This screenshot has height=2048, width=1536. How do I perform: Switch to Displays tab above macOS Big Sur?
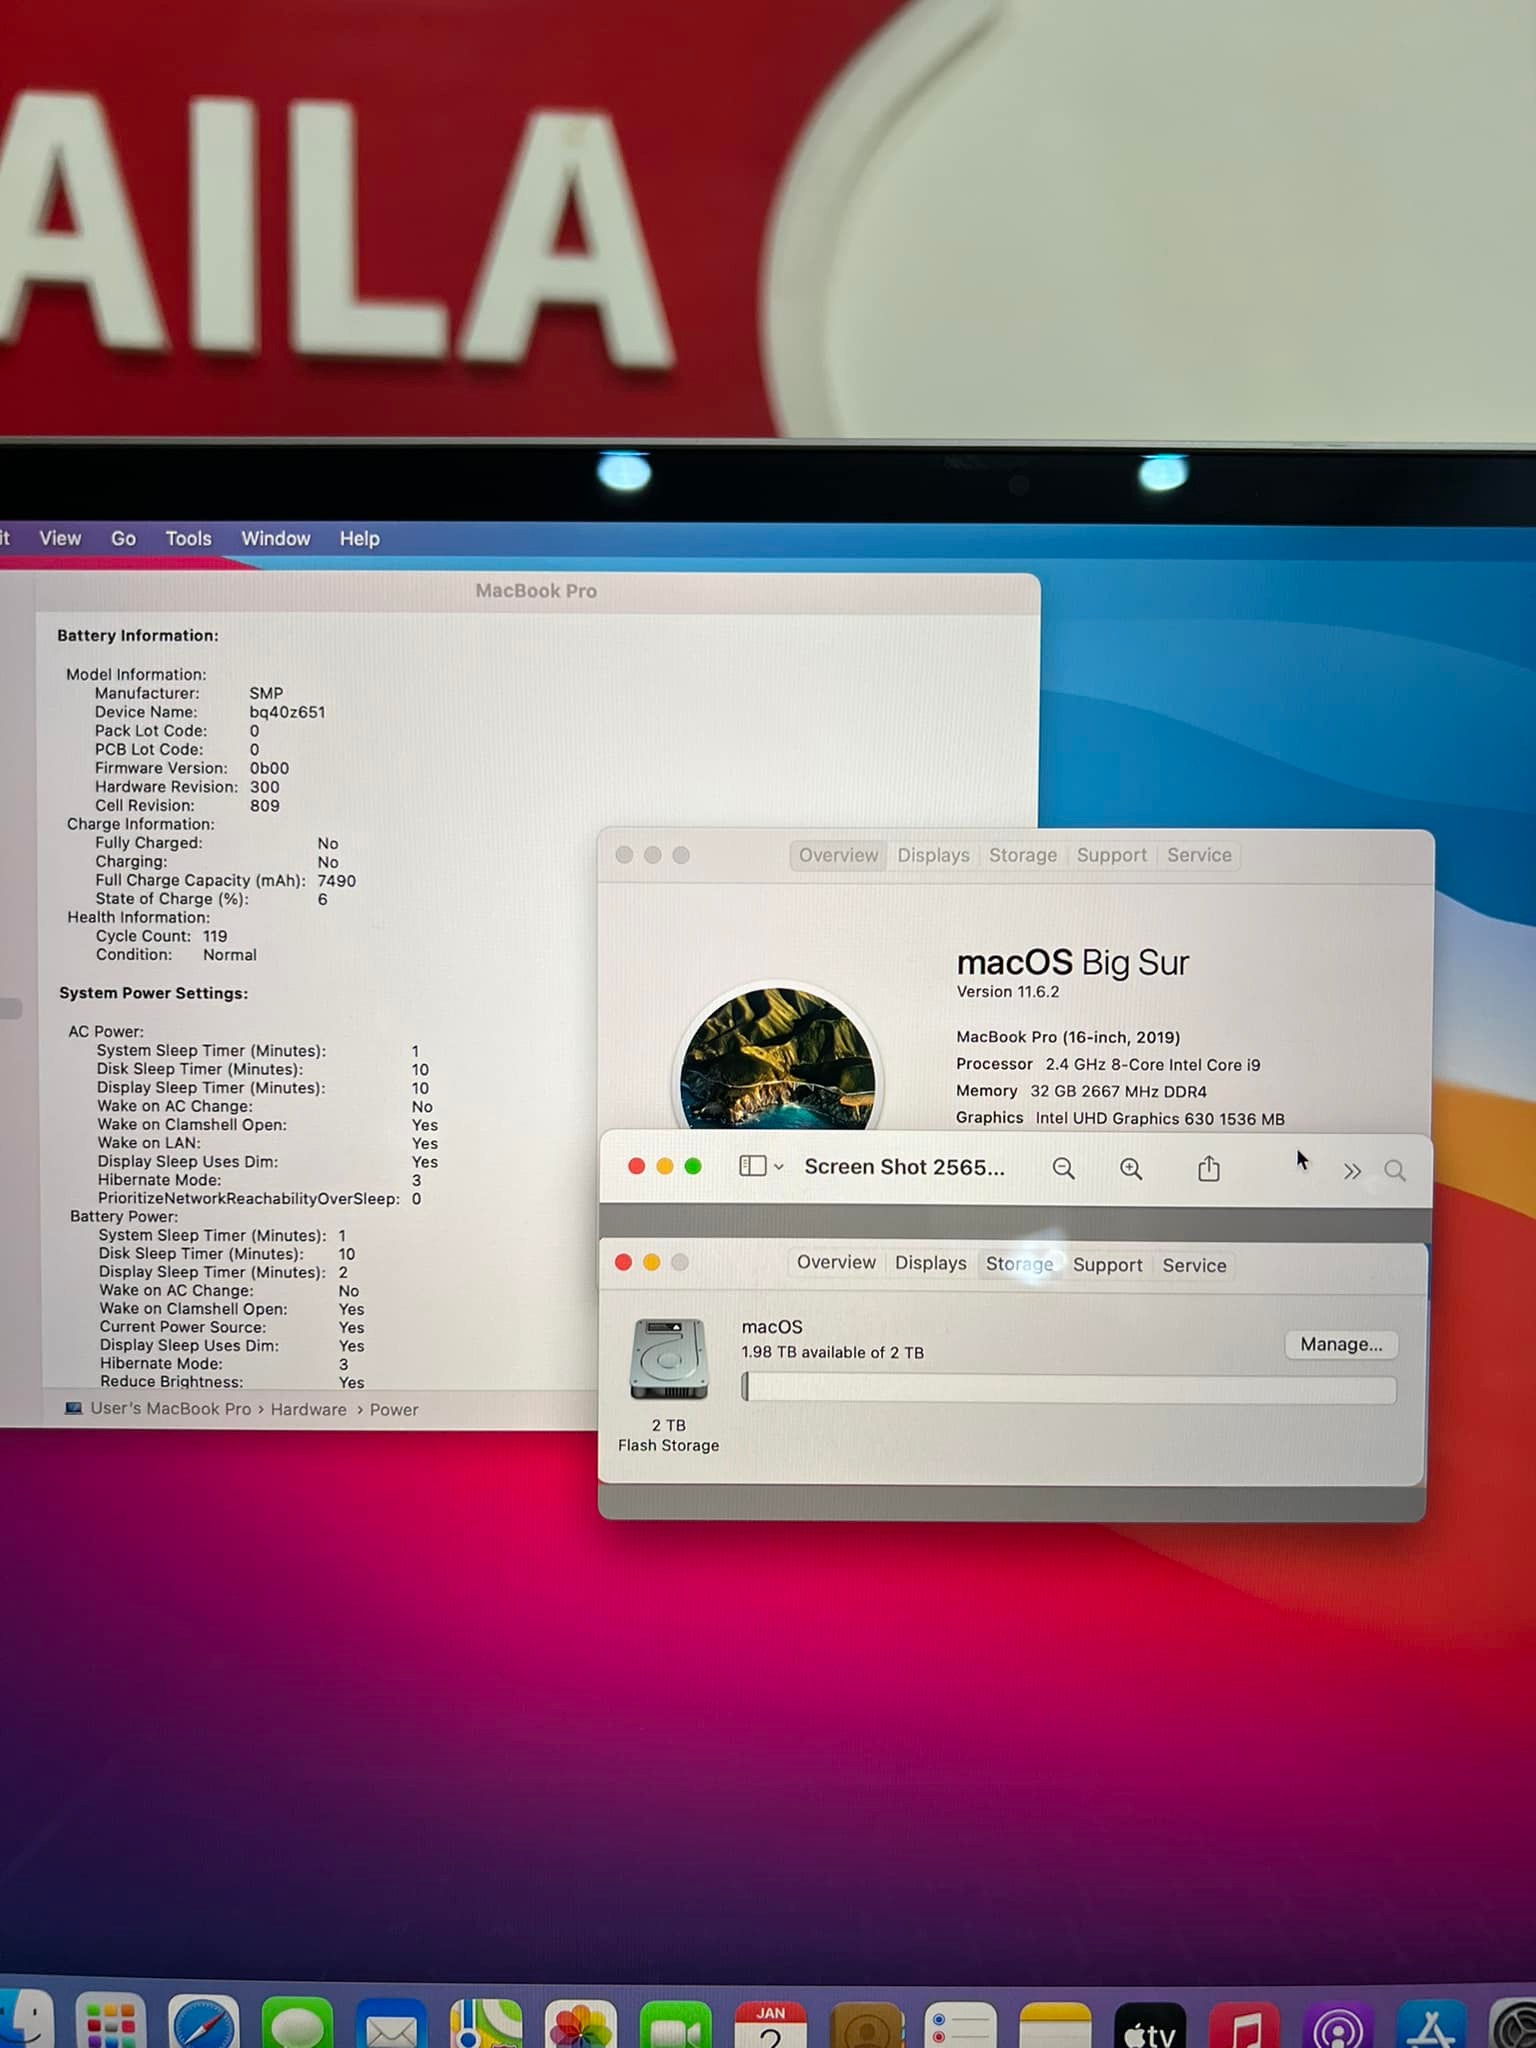[933, 855]
